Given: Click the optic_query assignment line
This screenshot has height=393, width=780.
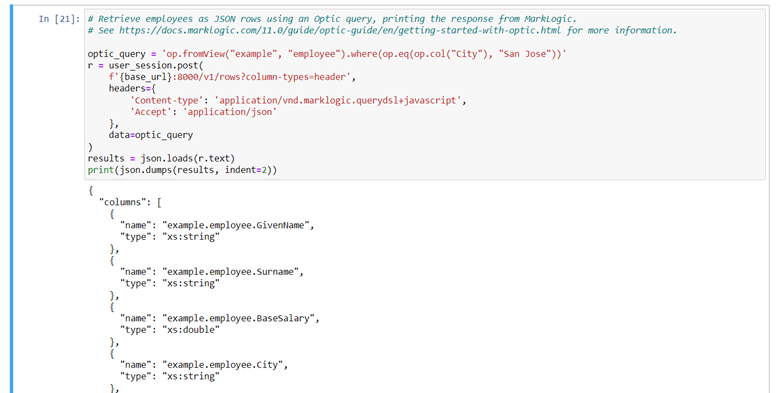Looking at the screenshot, I should (x=327, y=54).
